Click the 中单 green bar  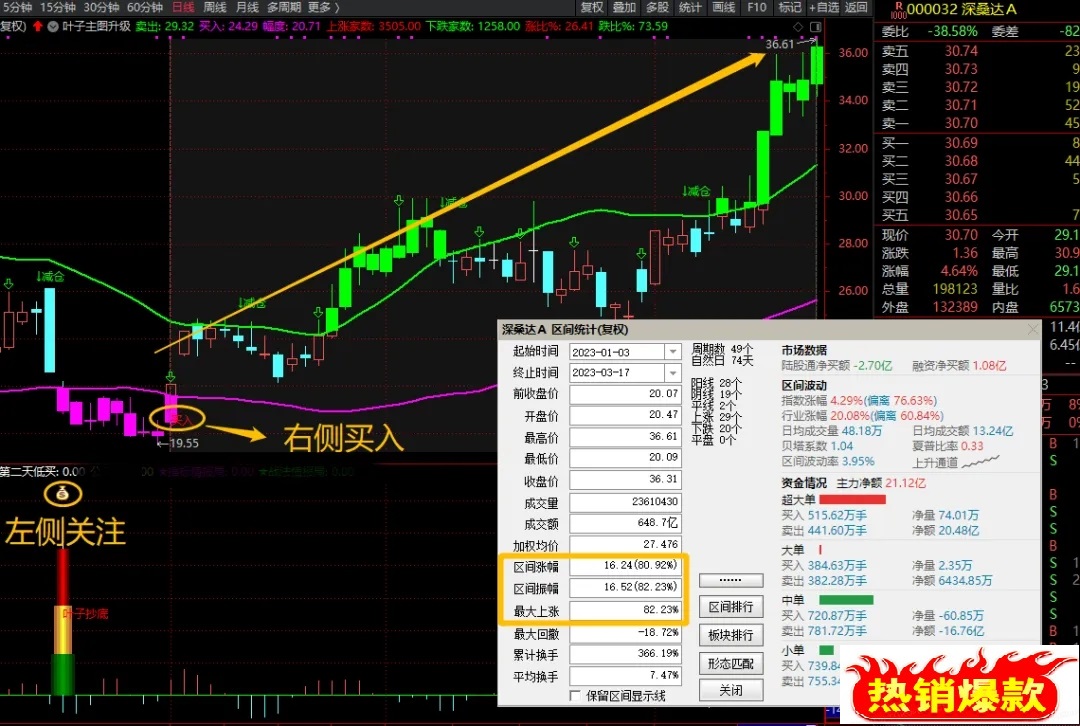pos(846,600)
